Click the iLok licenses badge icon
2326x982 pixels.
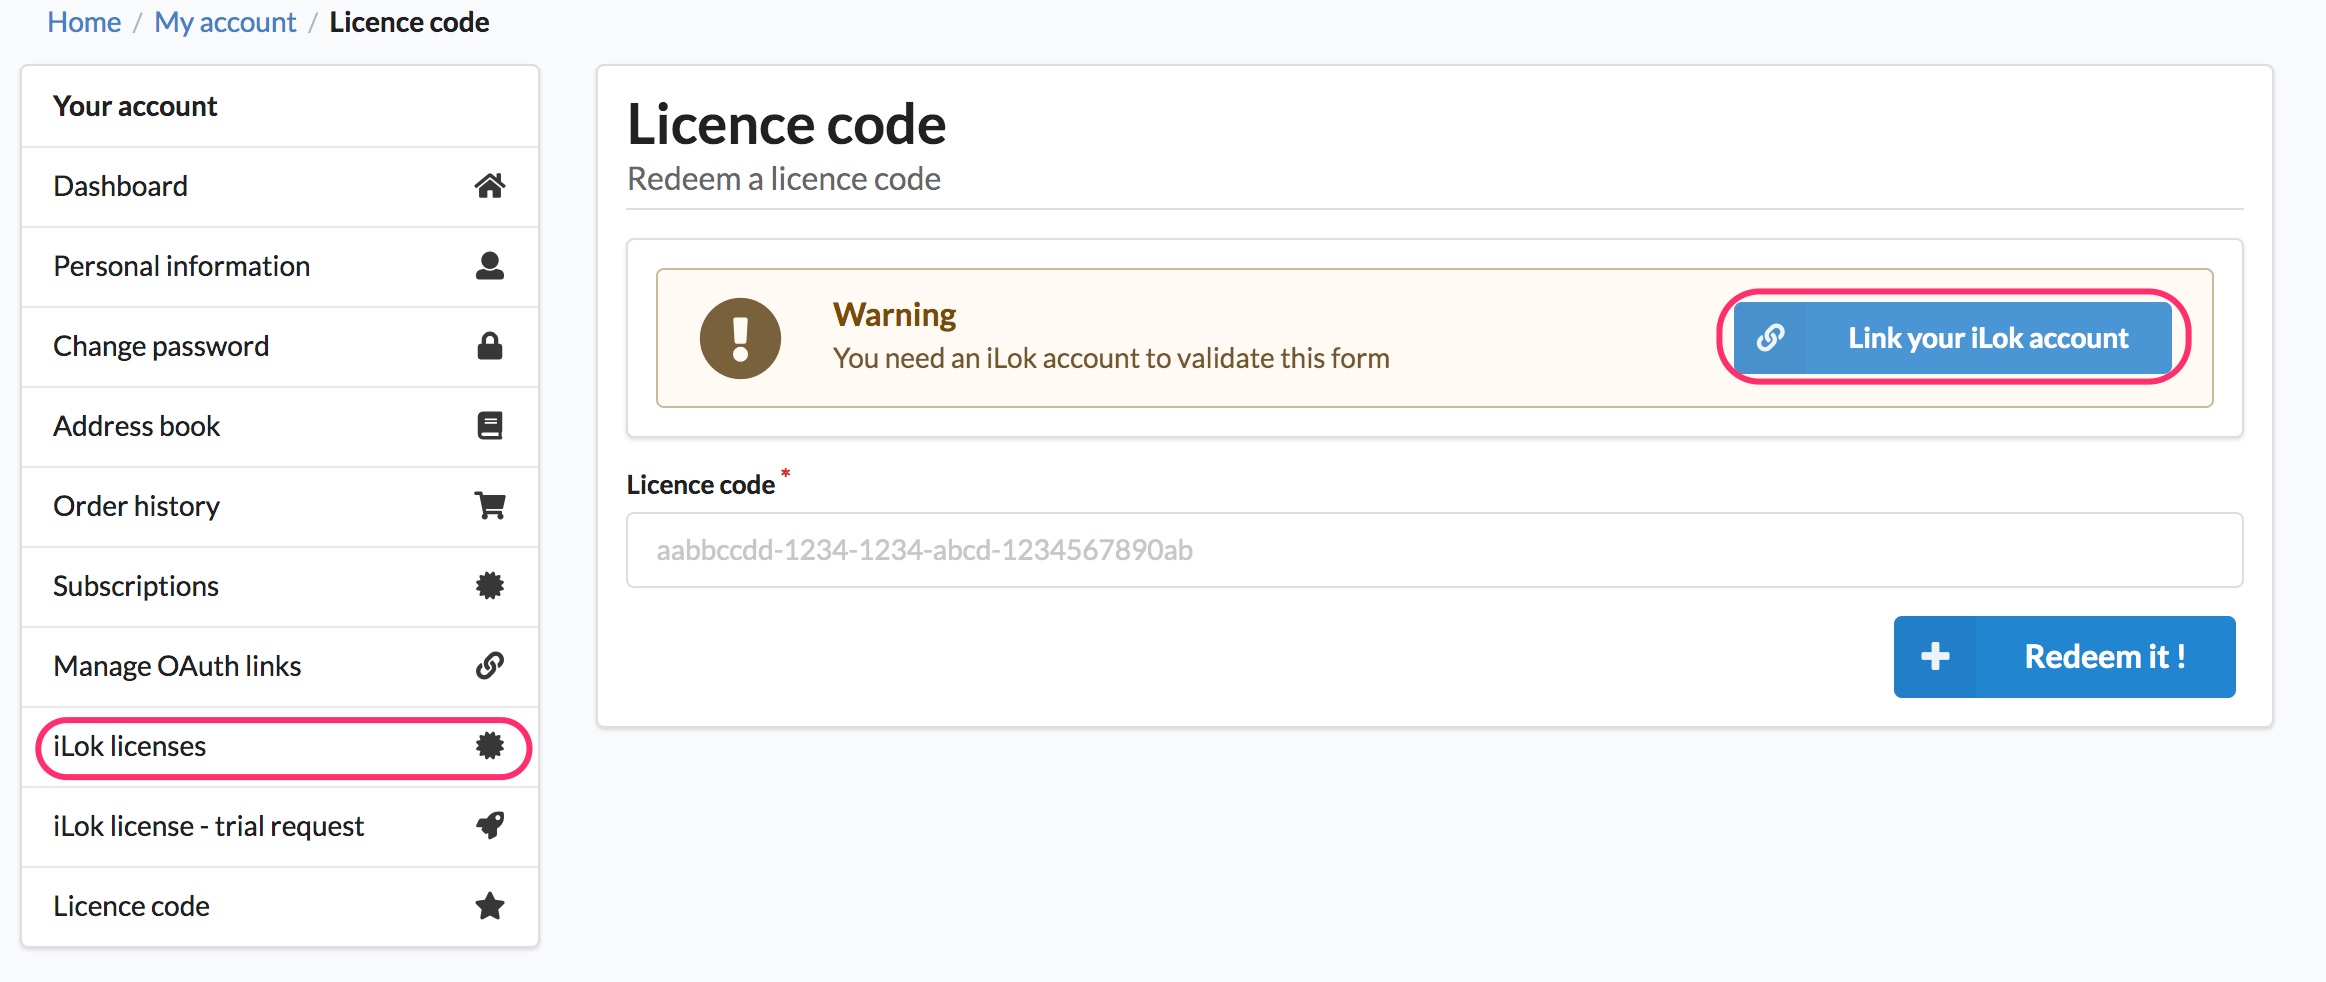(489, 746)
